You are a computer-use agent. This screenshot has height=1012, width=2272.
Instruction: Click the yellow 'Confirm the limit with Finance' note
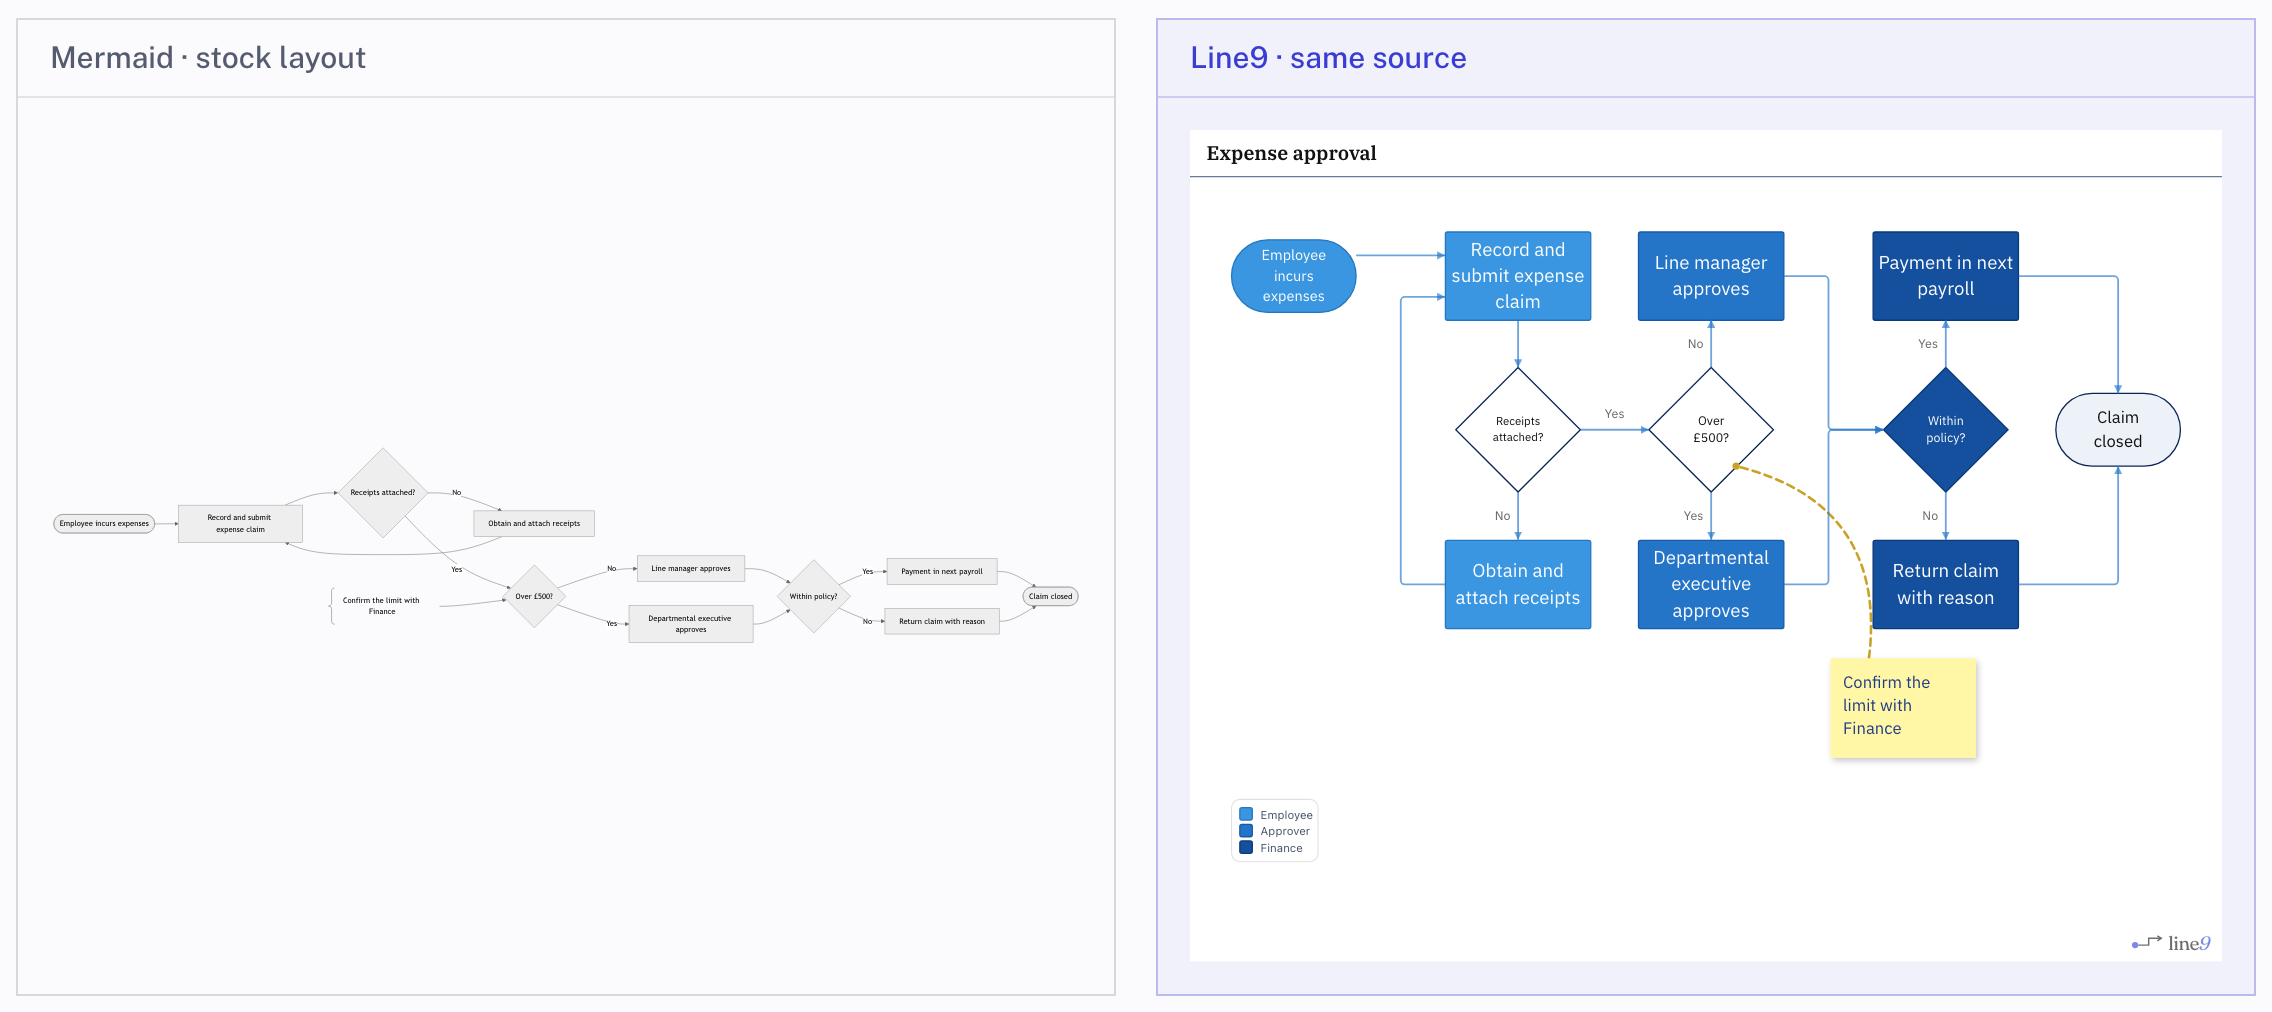1903,707
